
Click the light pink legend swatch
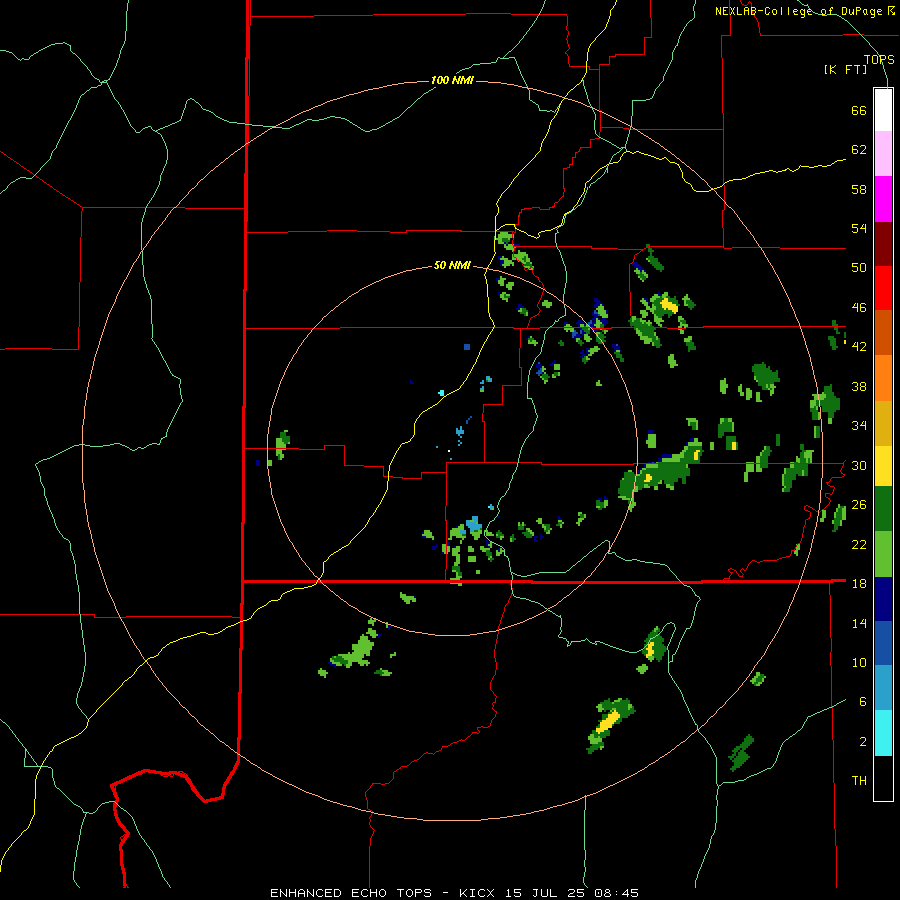[x=883, y=154]
